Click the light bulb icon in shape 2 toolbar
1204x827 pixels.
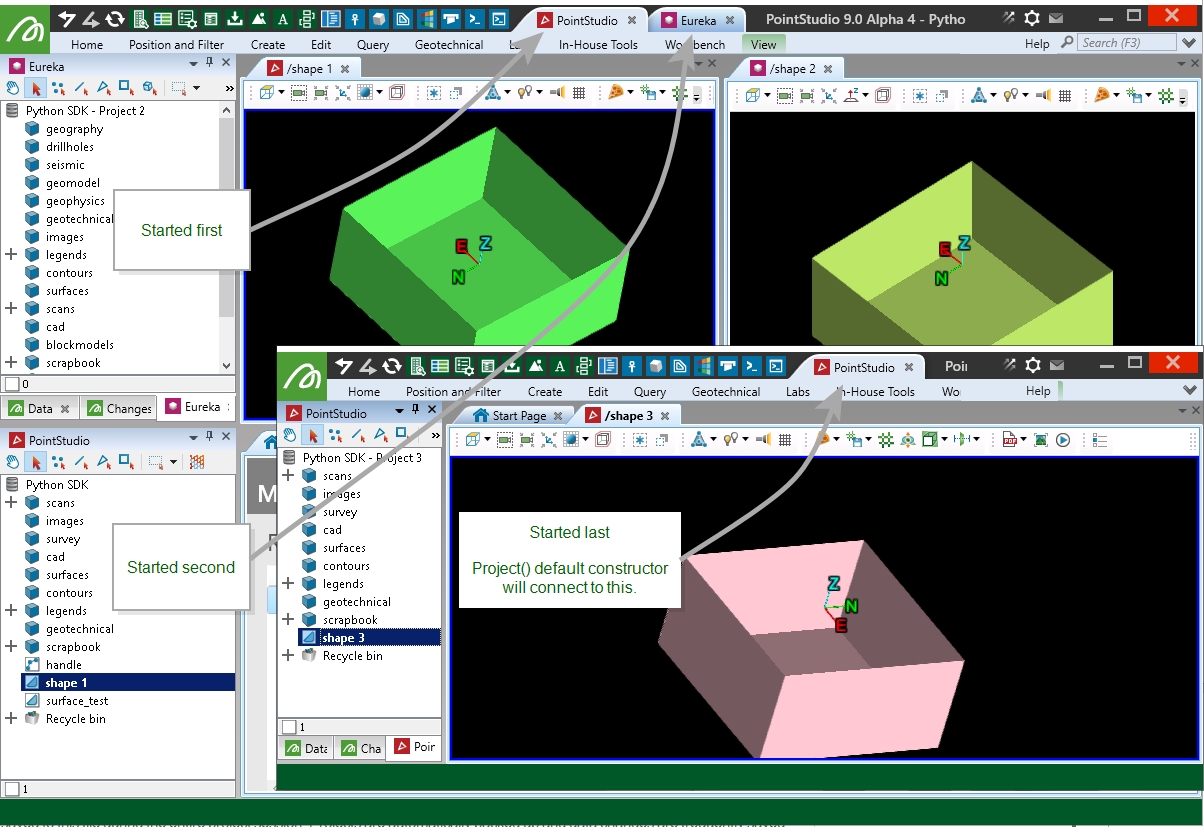1011,95
